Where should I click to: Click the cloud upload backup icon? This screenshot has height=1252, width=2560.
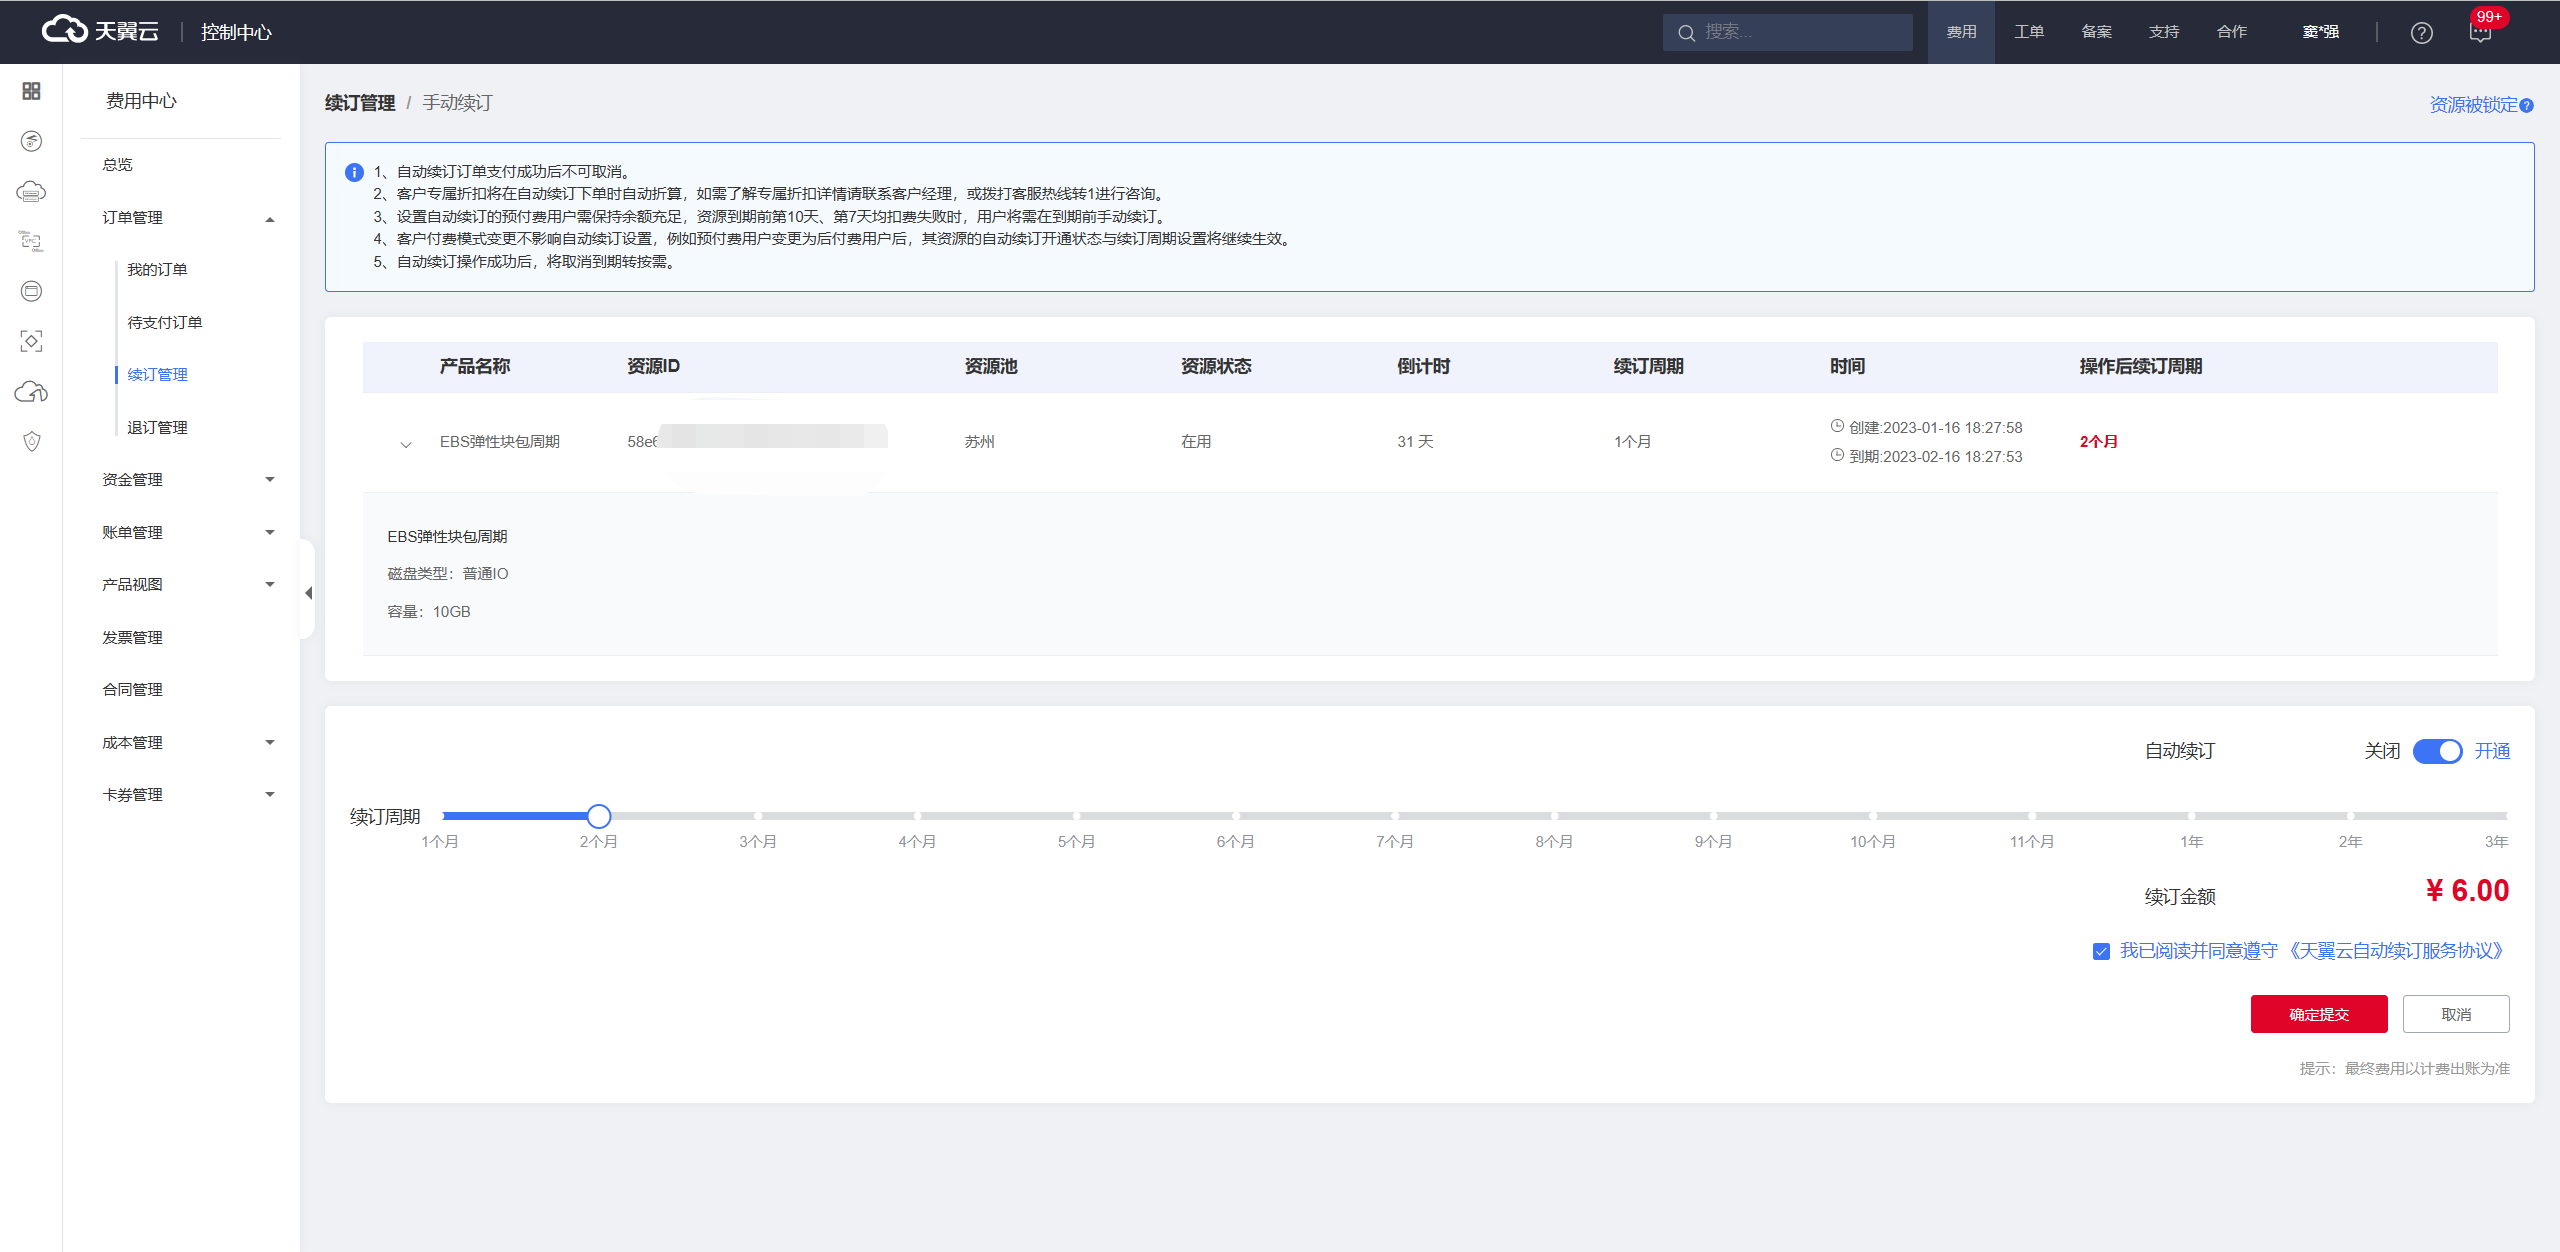coord(31,391)
